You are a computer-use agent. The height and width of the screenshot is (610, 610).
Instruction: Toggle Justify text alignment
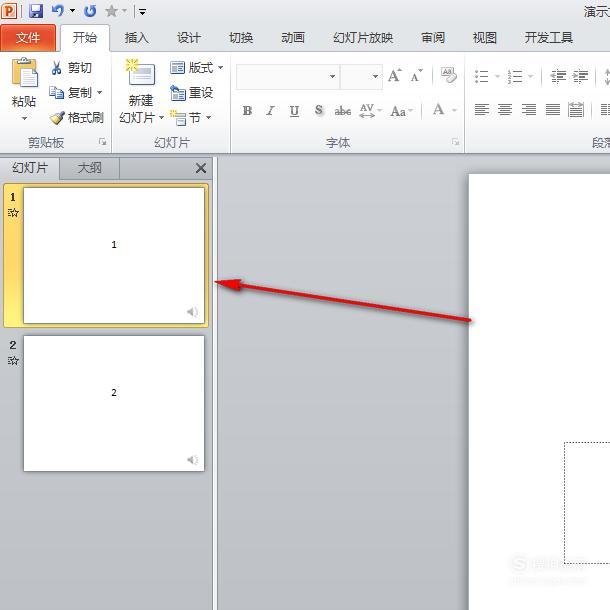[x=552, y=110]
